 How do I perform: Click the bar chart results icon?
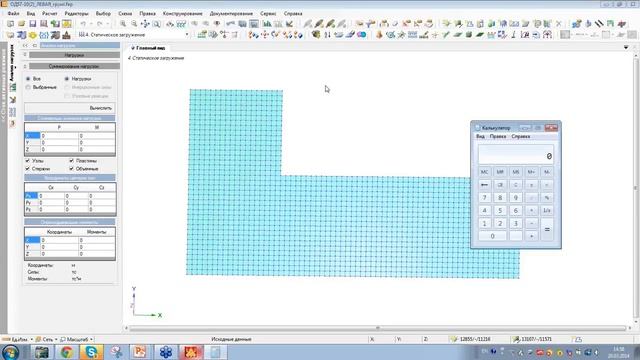tap(267, 24)
